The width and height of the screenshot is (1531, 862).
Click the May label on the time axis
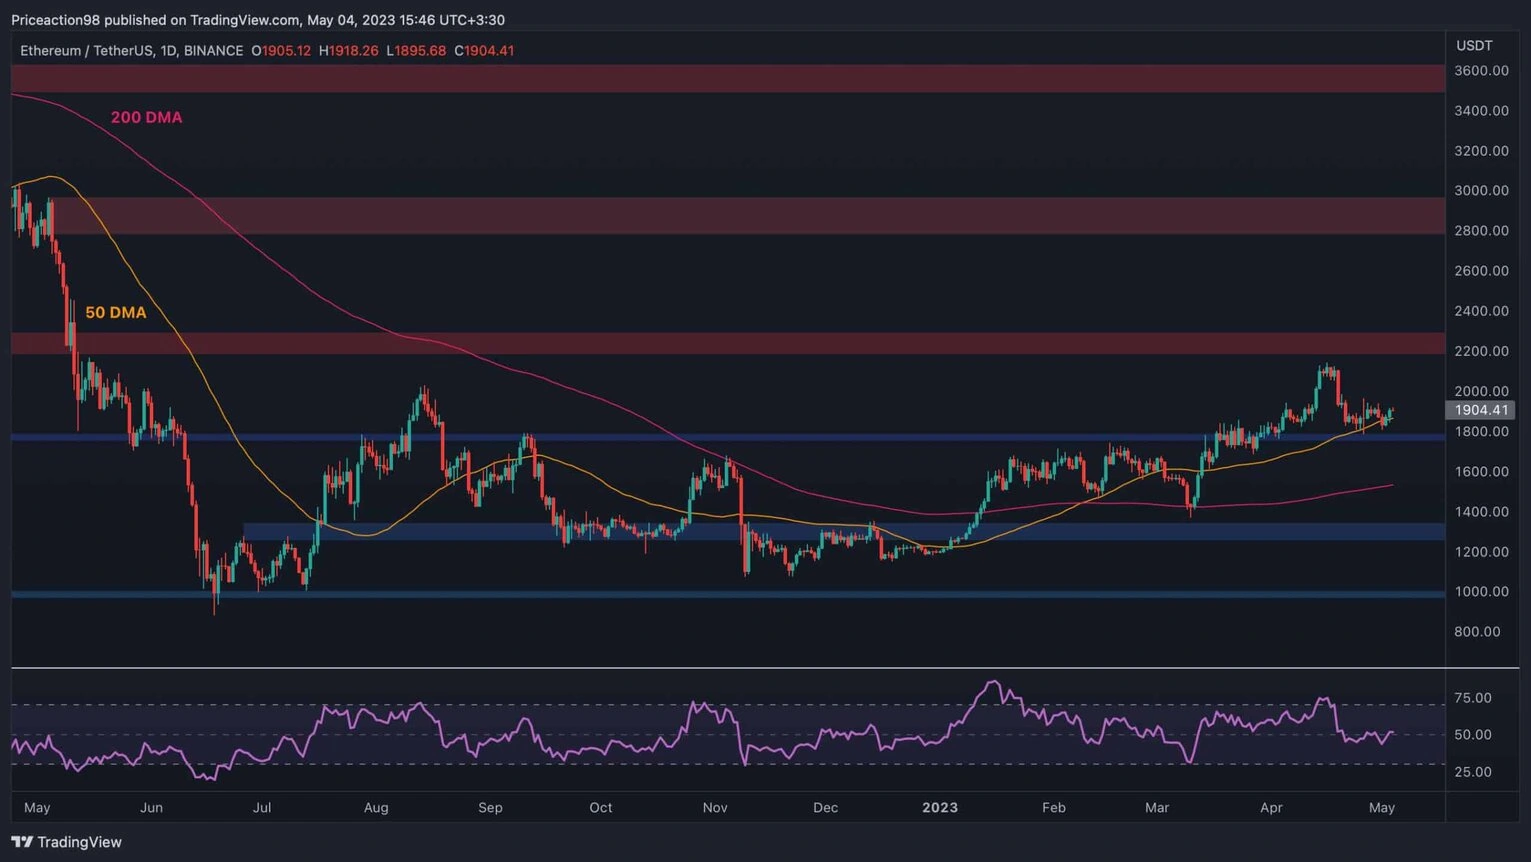37,807
